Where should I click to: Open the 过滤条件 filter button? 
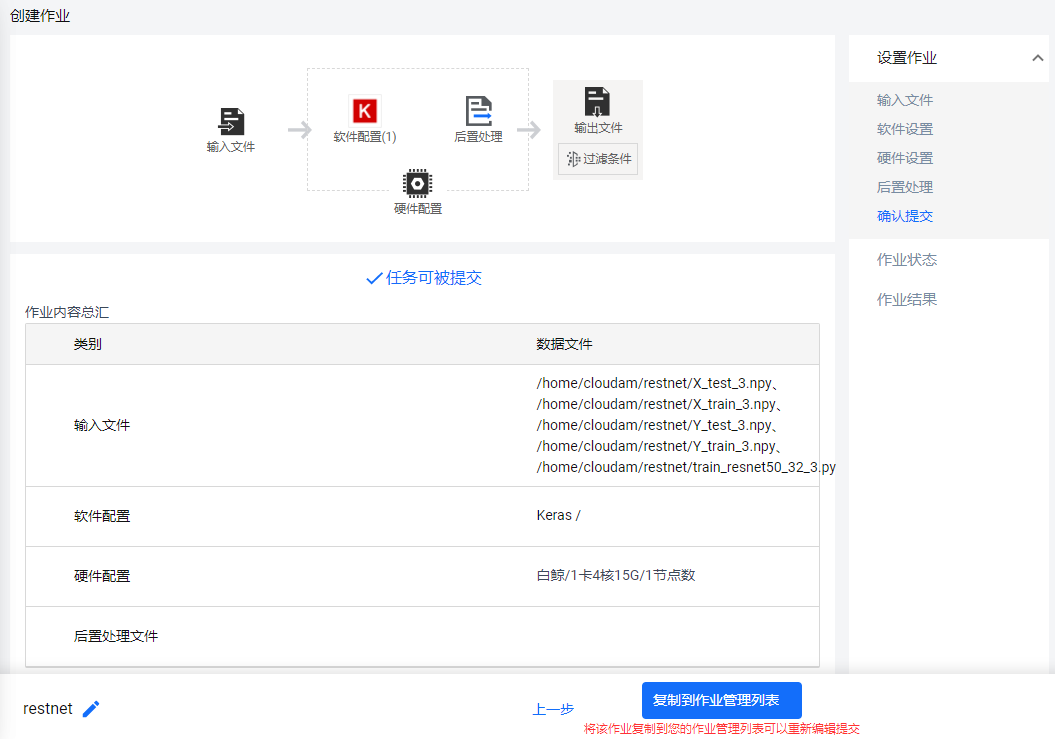(598, 159)
